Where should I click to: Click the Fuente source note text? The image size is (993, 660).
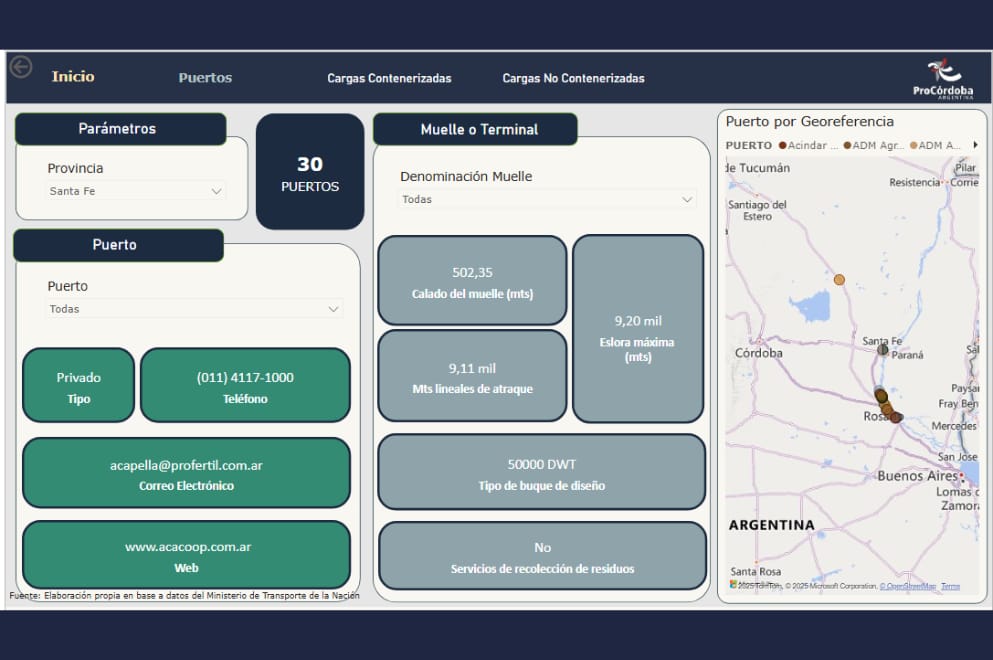(x=184, y=595)
